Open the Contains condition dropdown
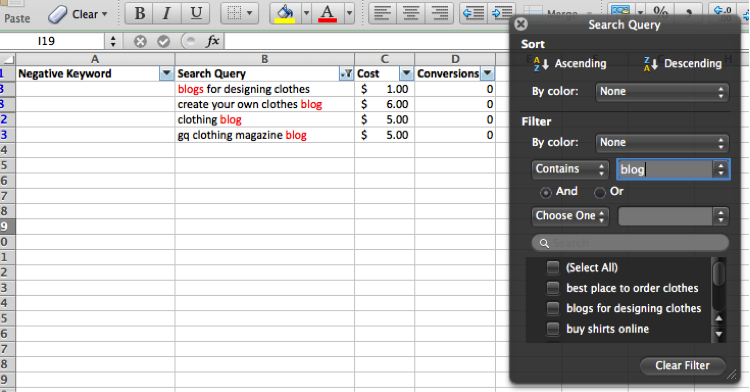The height and width of the screenshot is (392, 750). 570,169
